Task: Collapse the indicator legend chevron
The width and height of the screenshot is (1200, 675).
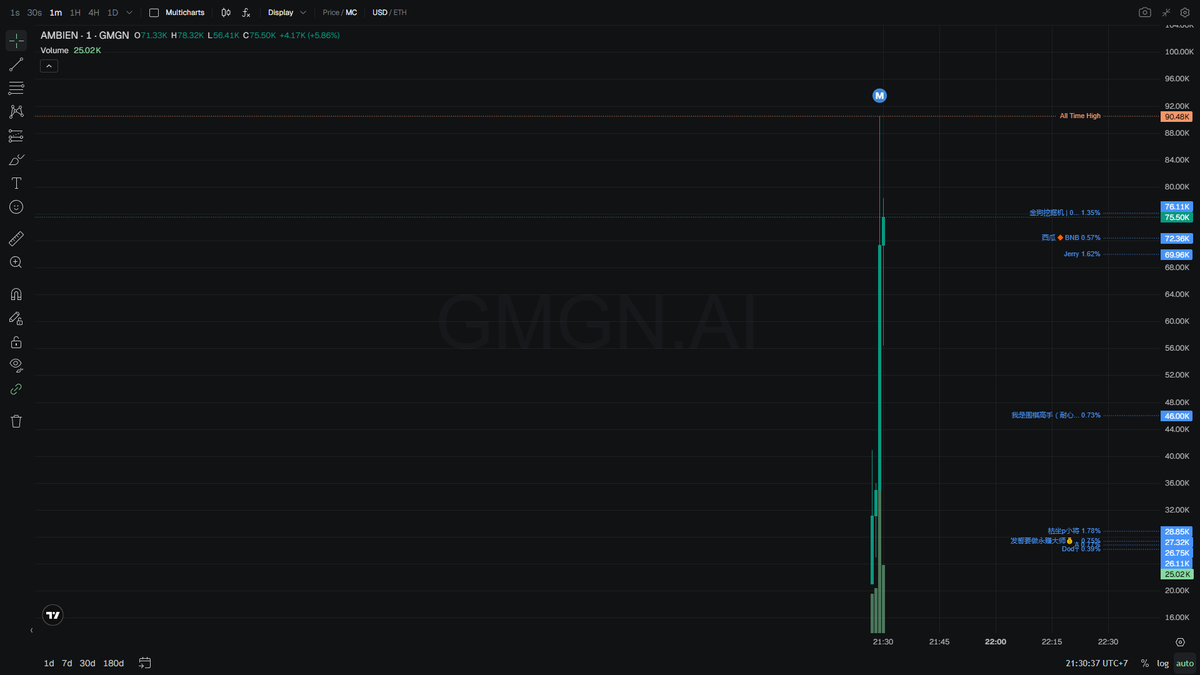Action: pyautogui.click(x=49, y=66)
